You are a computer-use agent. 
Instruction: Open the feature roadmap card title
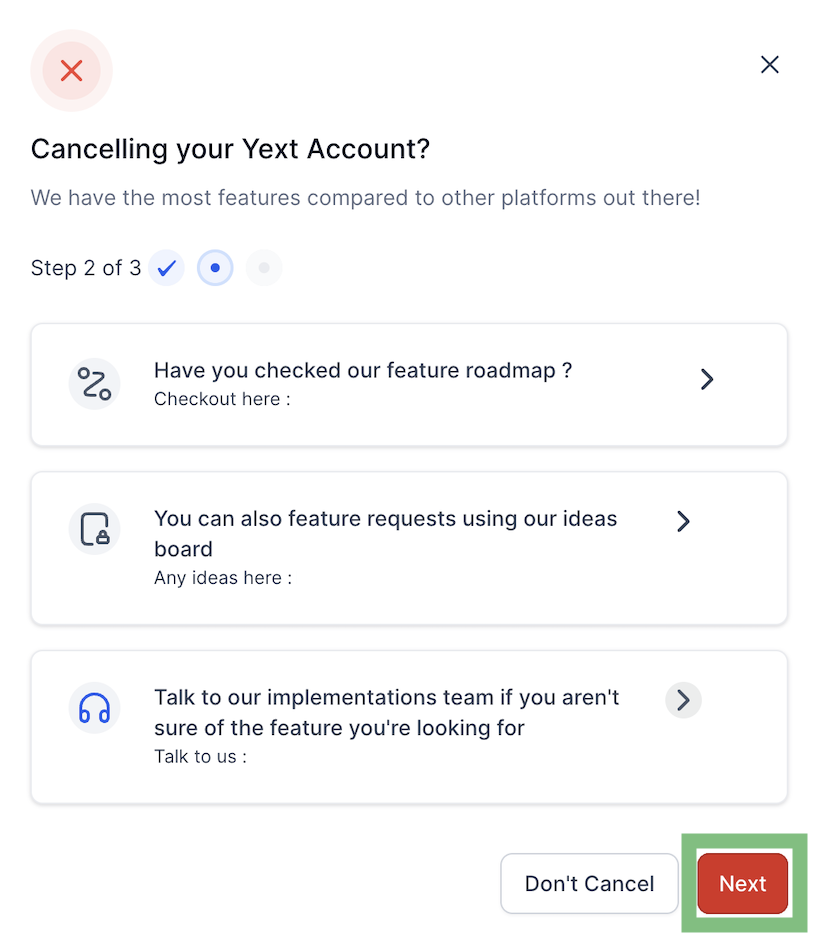point(363,370)
